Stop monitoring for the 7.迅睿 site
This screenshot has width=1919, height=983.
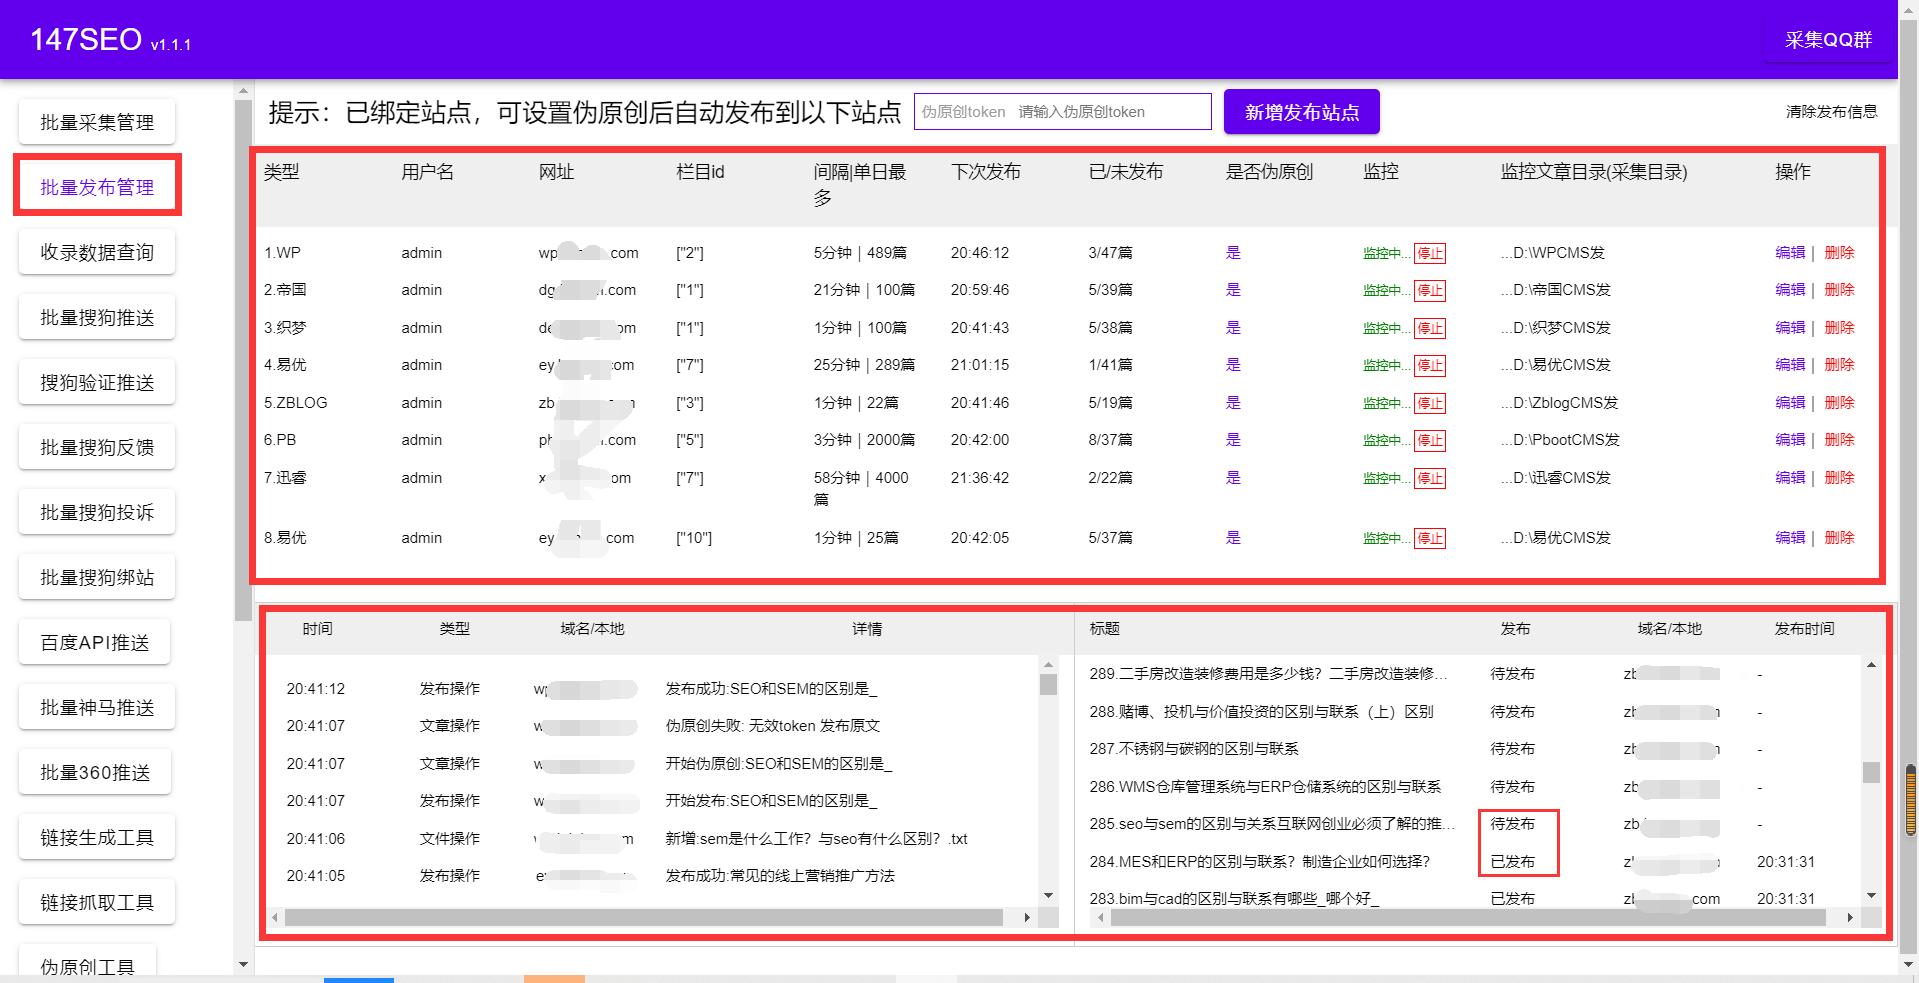[1430, 478]
